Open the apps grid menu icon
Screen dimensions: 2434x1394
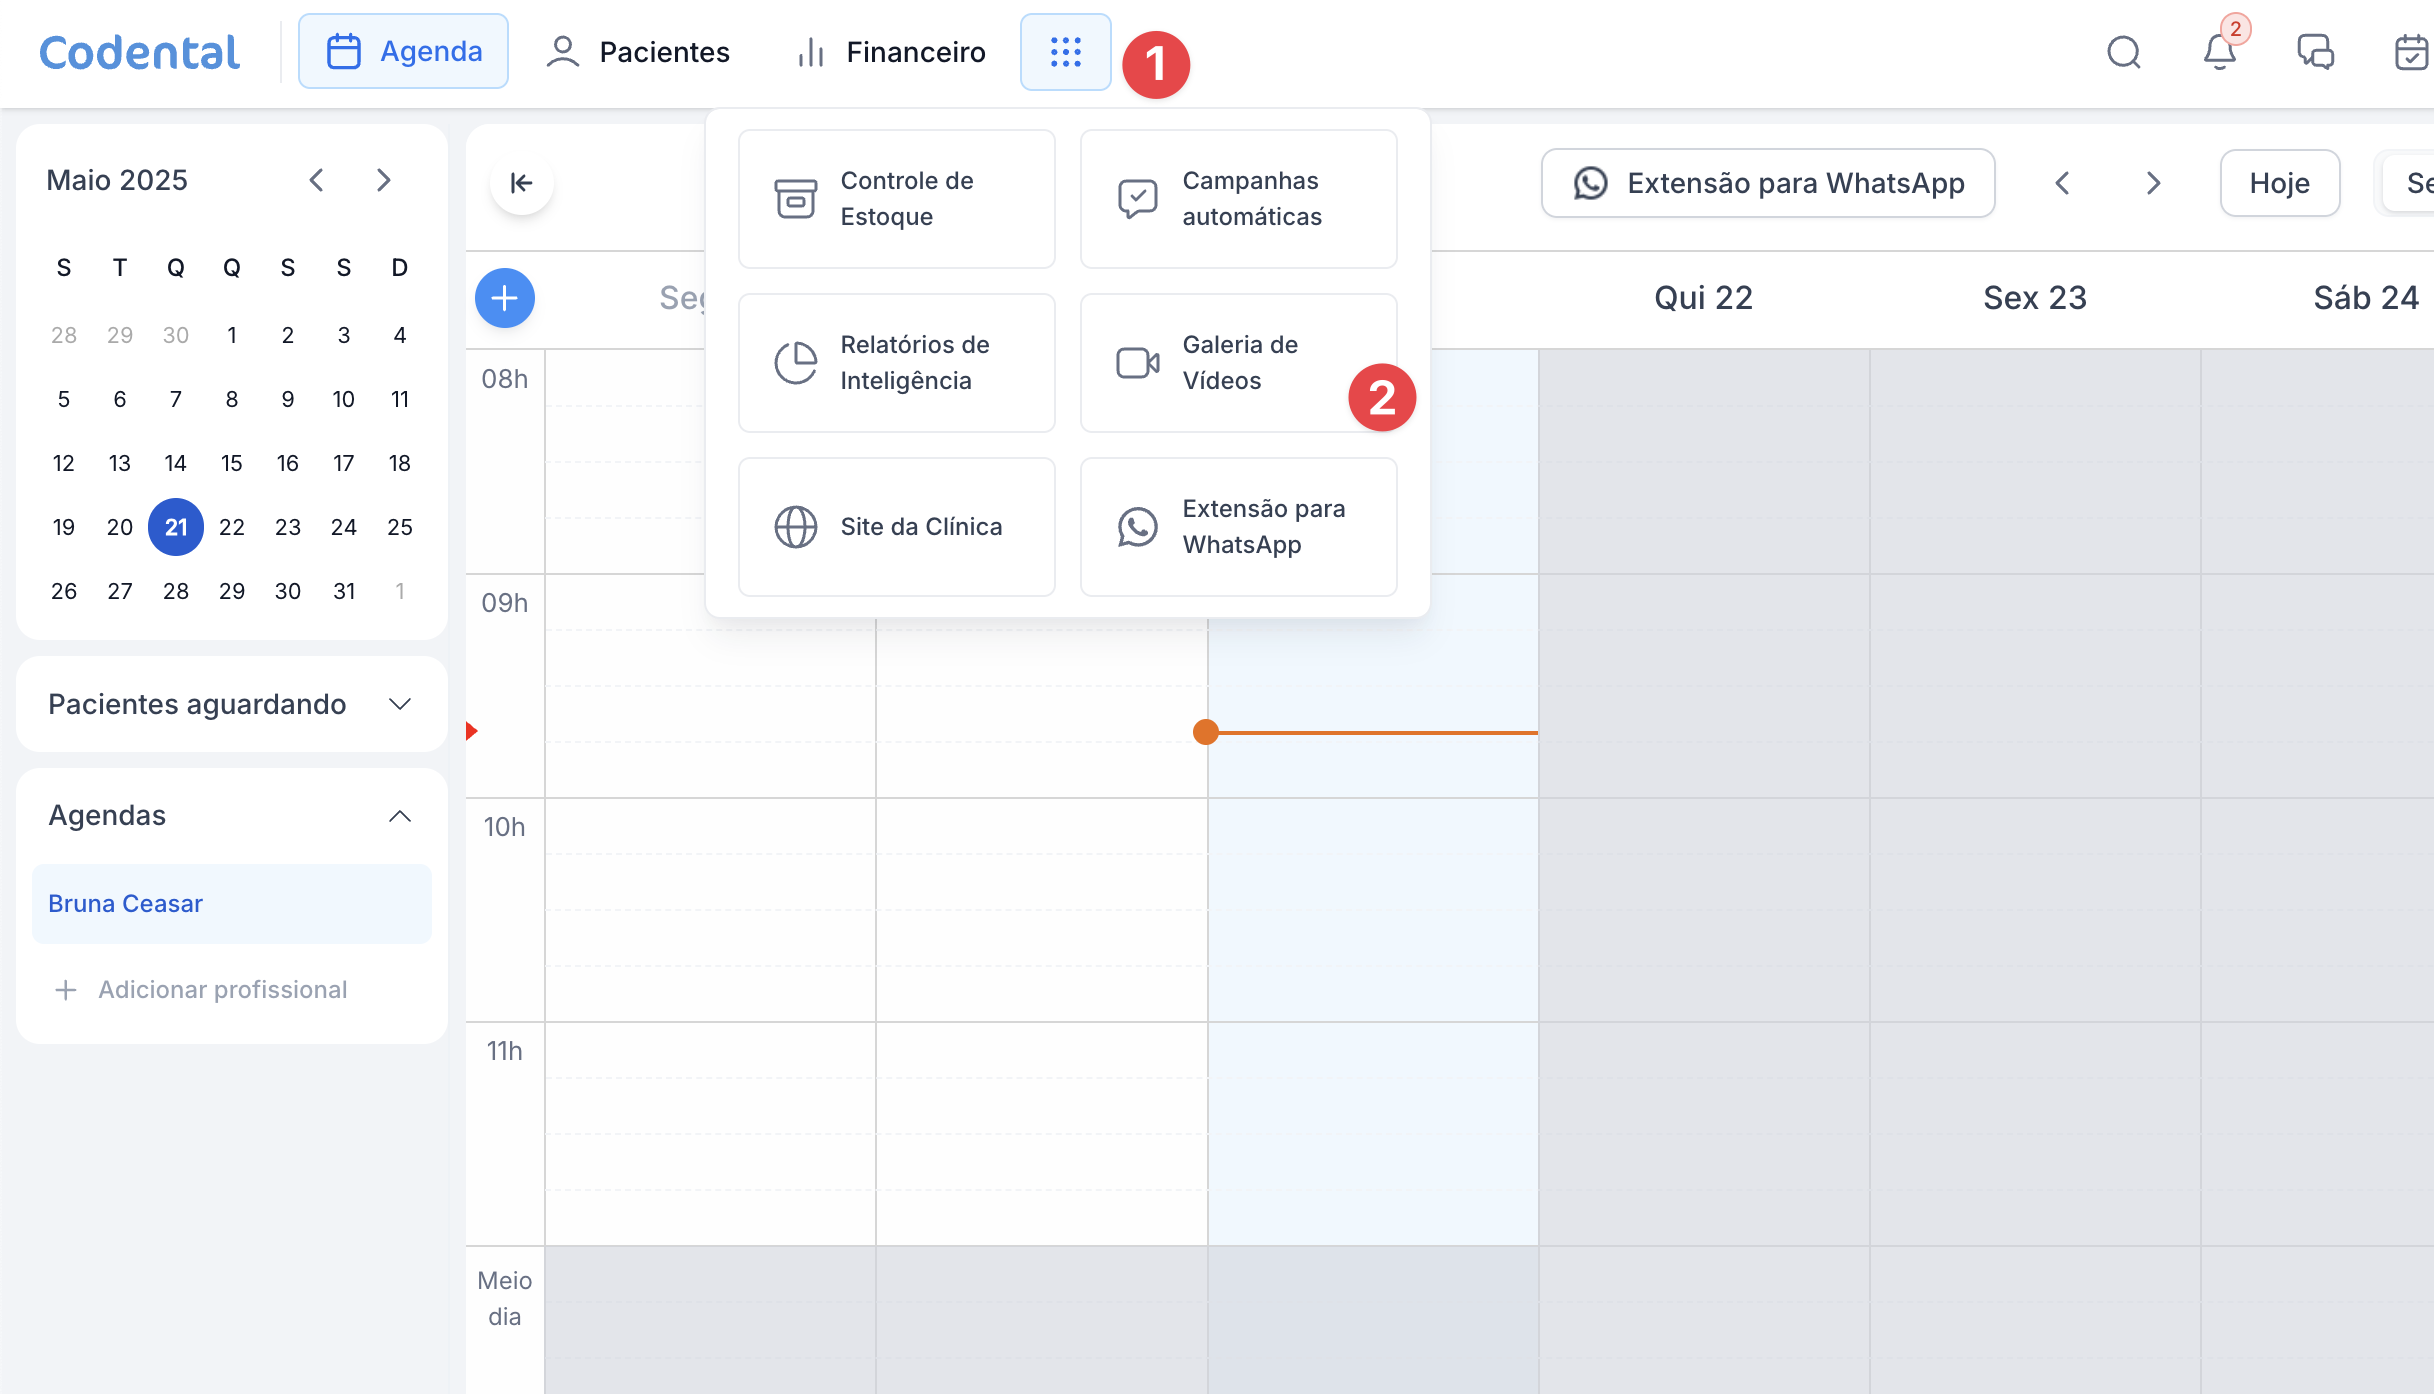pos(1065,52)
